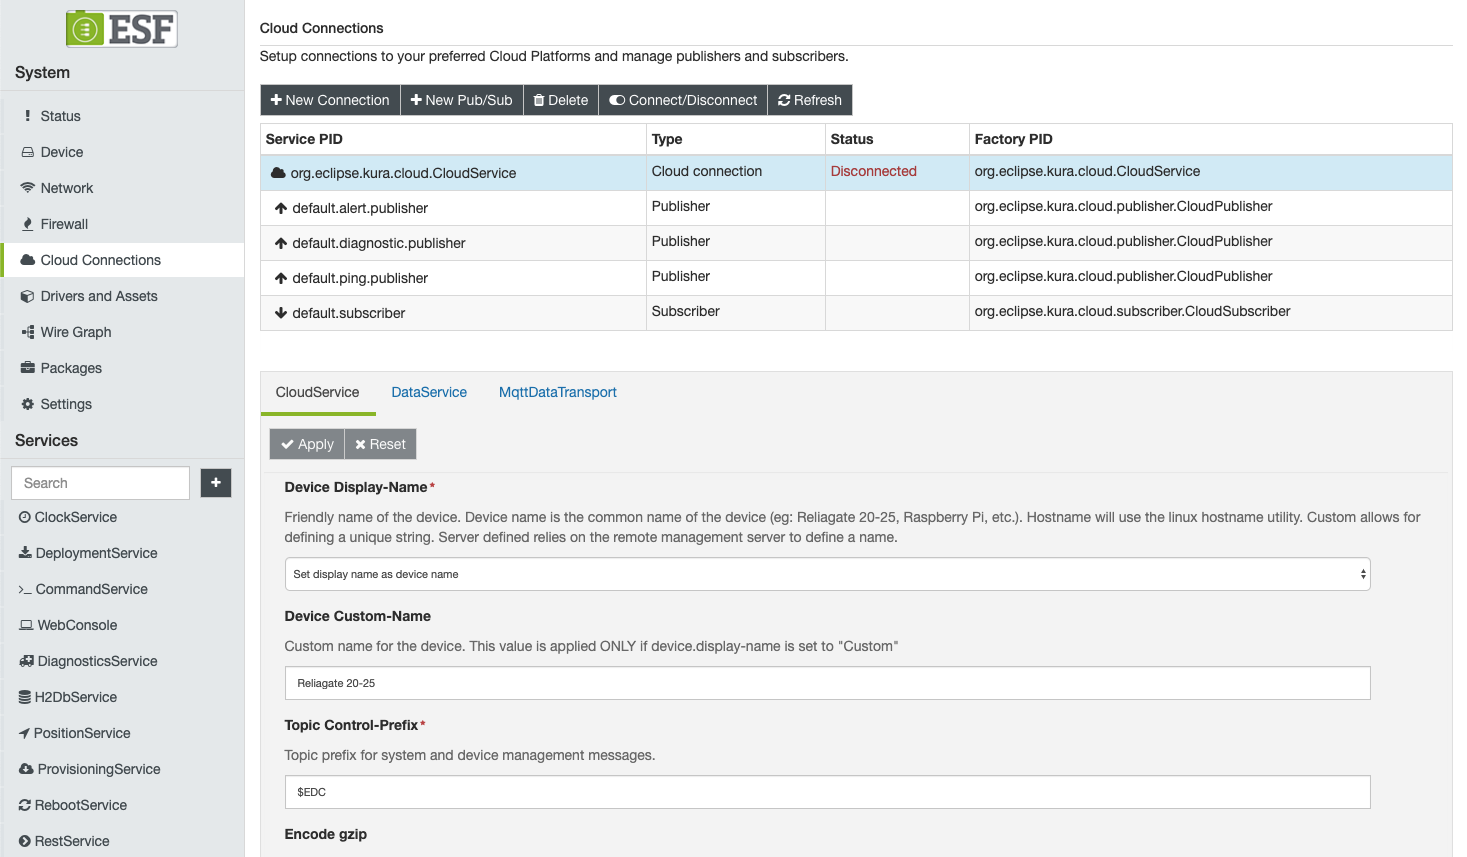Switch to the DataService tab
This screenshot has height=857, width=1467.
[x=429, y=392]
